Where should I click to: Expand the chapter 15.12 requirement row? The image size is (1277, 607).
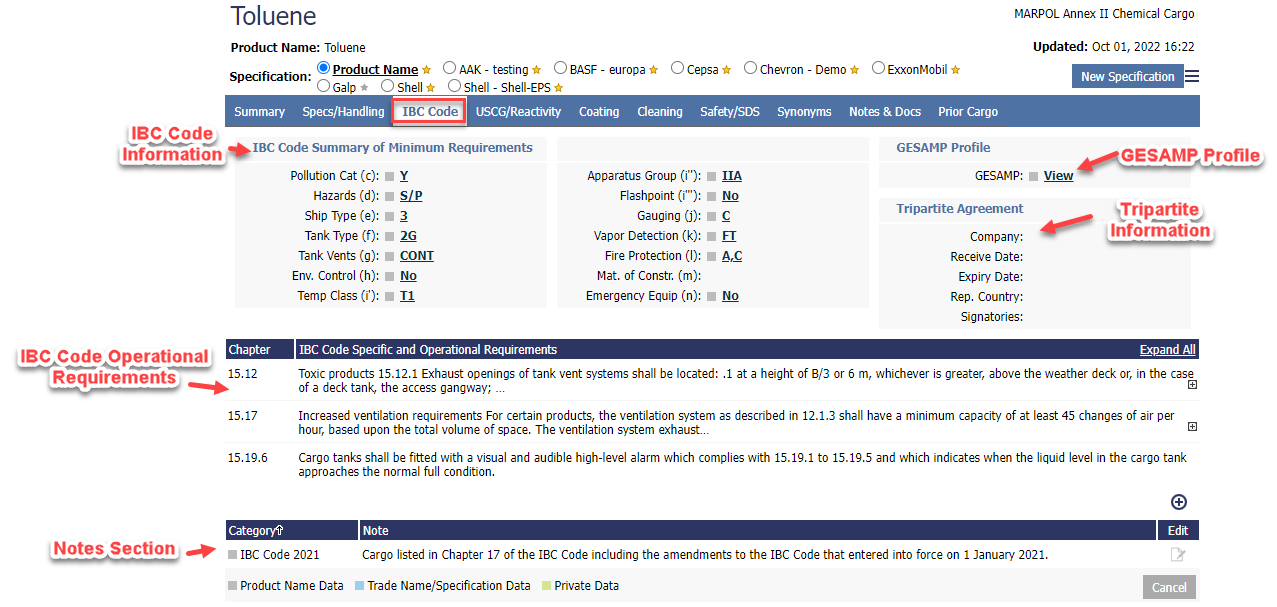pos(1192,385)
